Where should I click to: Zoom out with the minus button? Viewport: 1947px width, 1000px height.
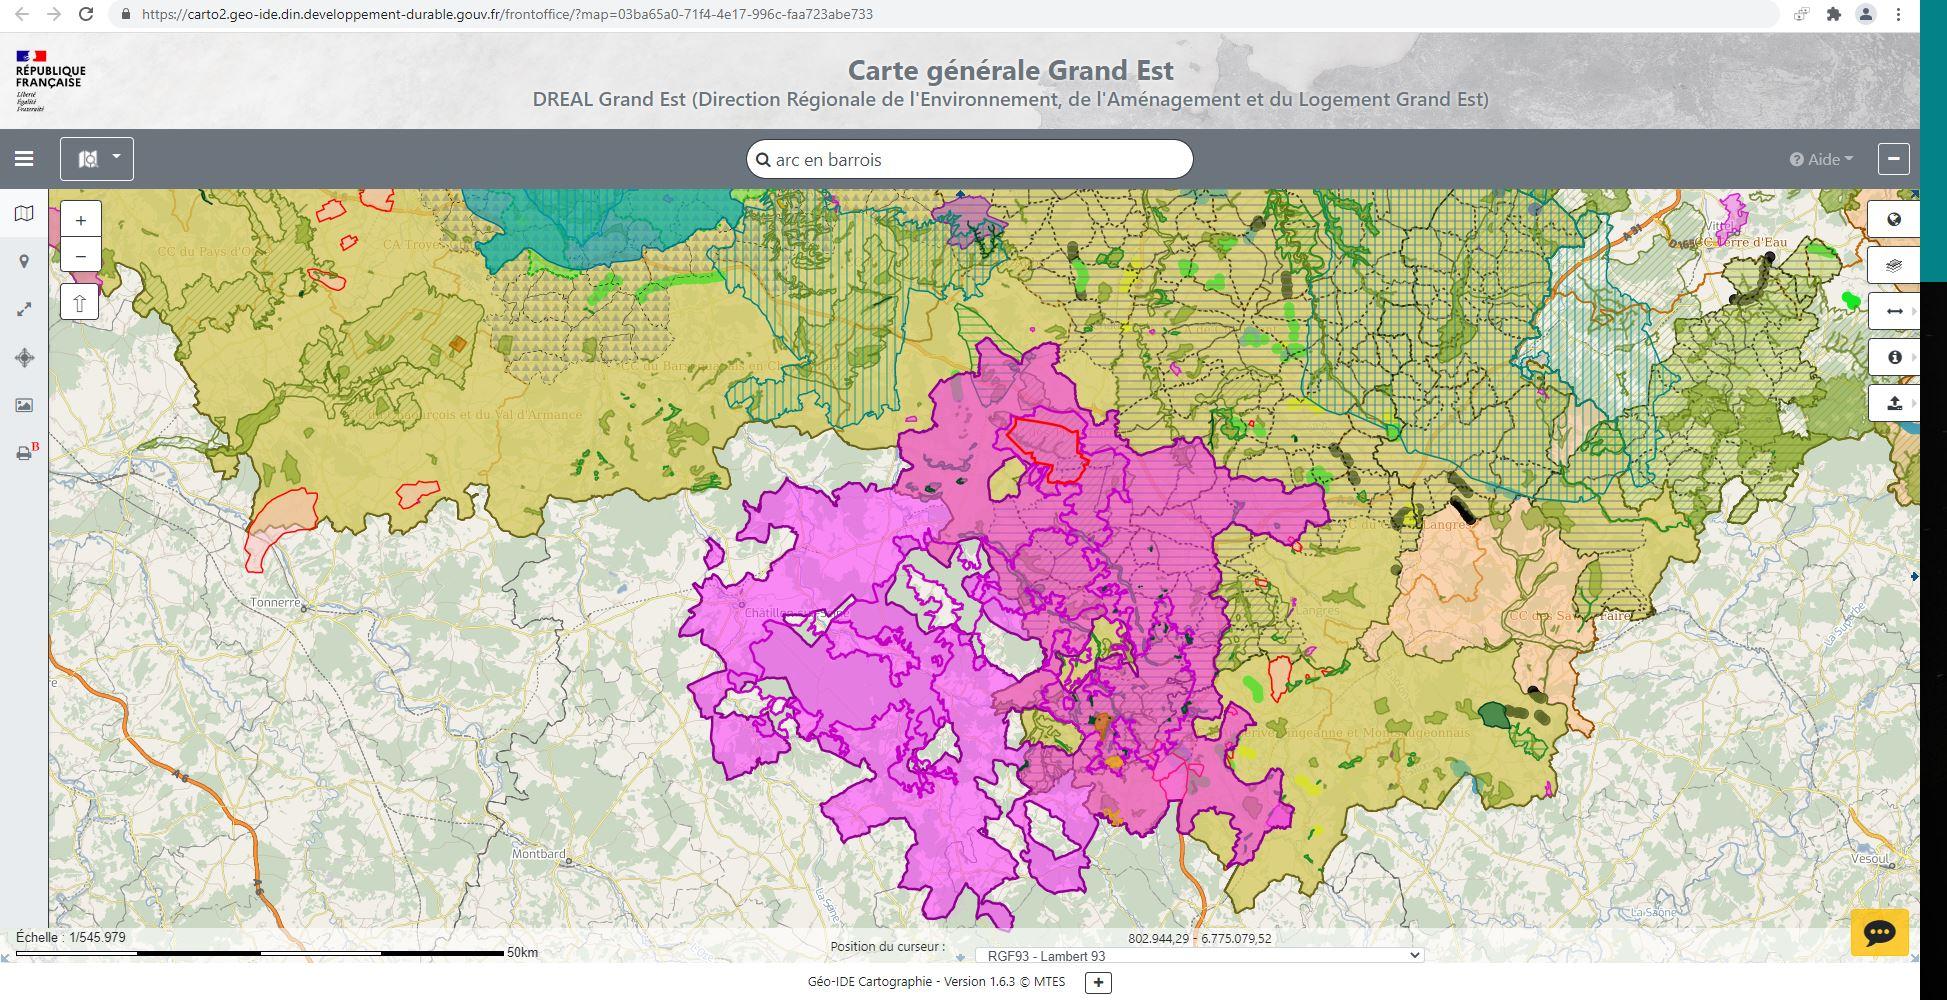click(x=81, y=256)
